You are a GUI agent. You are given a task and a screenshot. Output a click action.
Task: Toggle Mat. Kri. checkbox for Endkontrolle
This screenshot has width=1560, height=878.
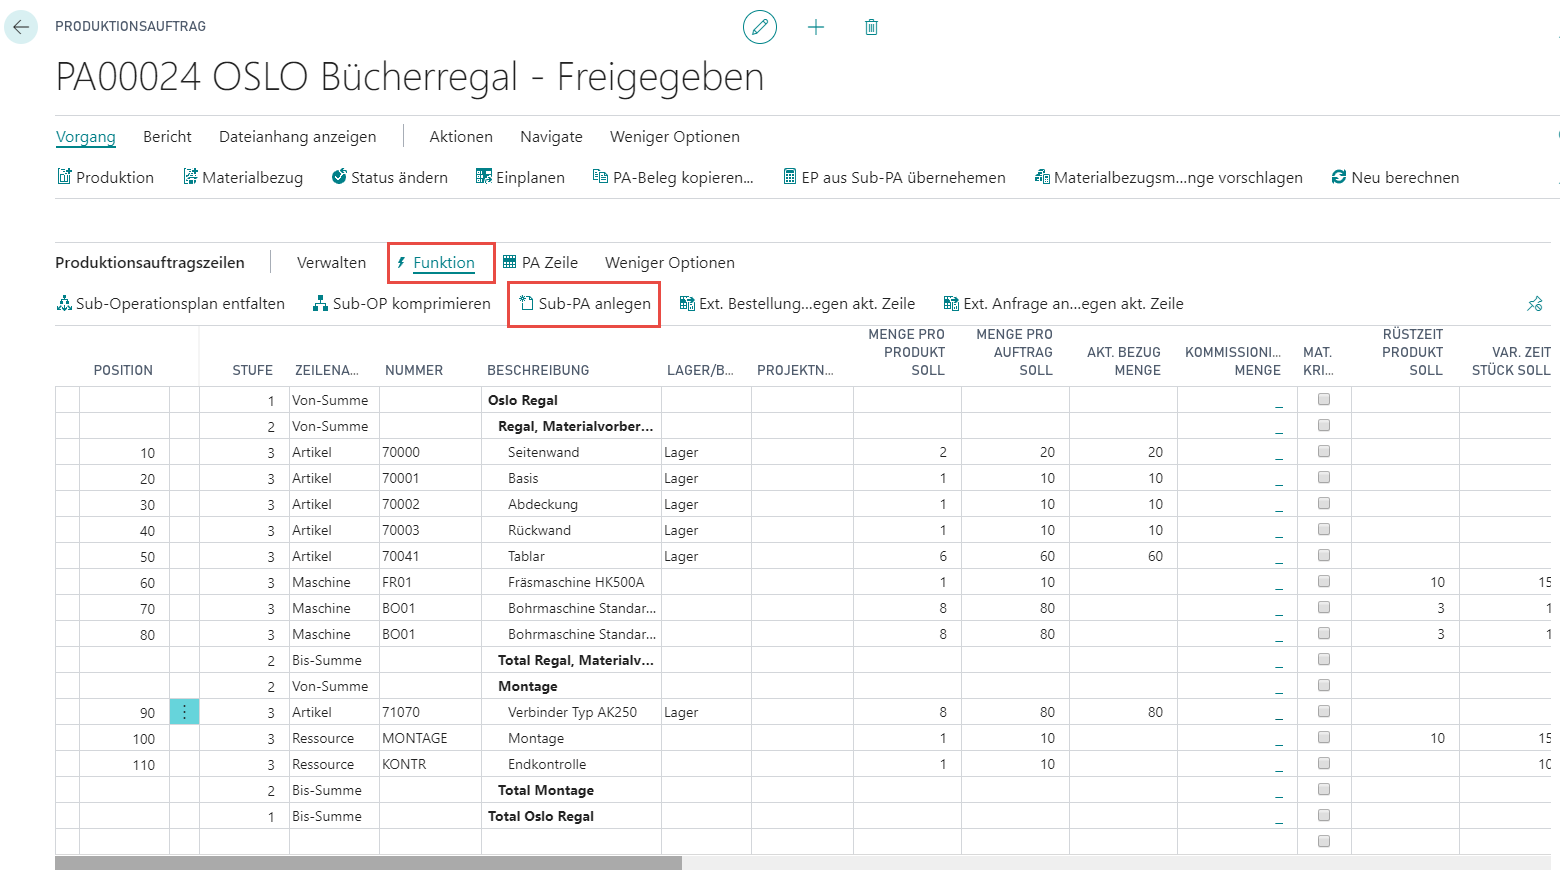(1324, 763)
